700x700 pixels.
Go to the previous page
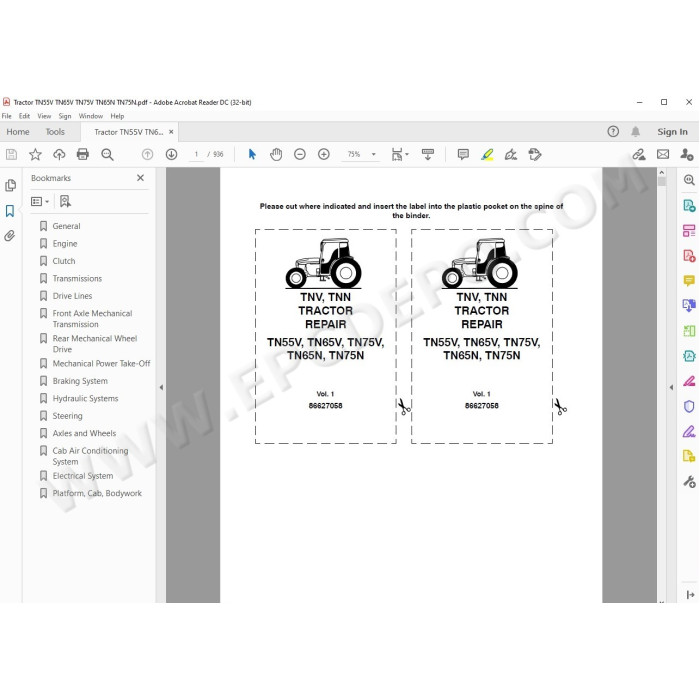147,154
